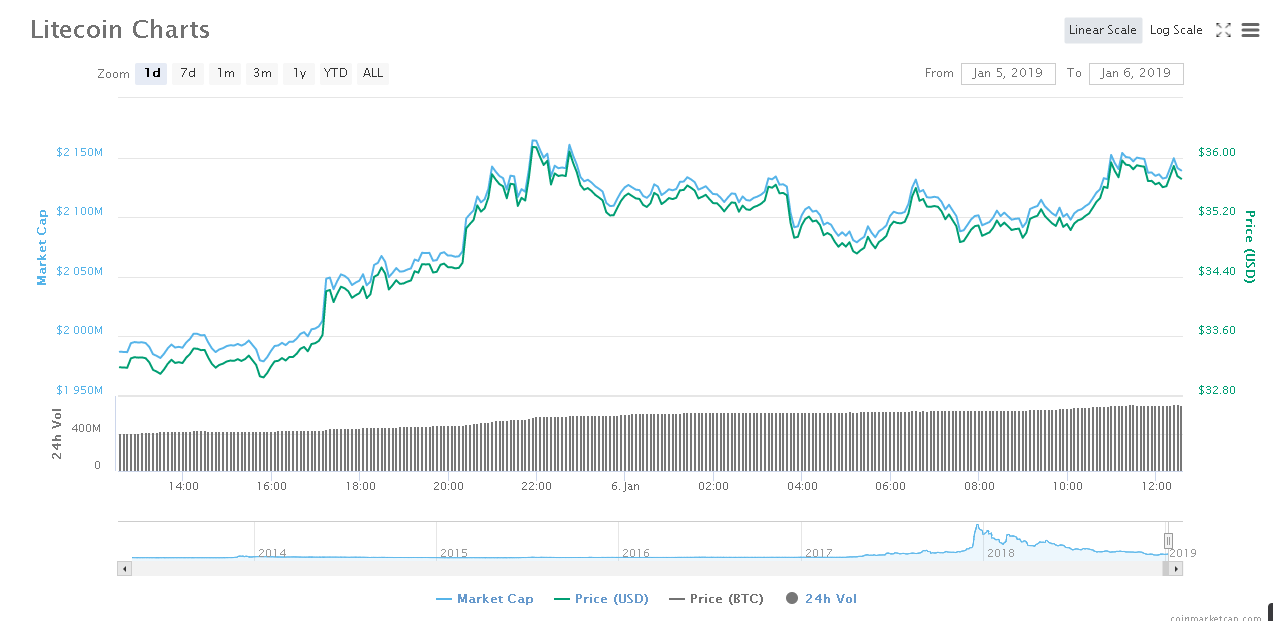
Task: Open the chart hamburger menu
Action: (1250, 30)
